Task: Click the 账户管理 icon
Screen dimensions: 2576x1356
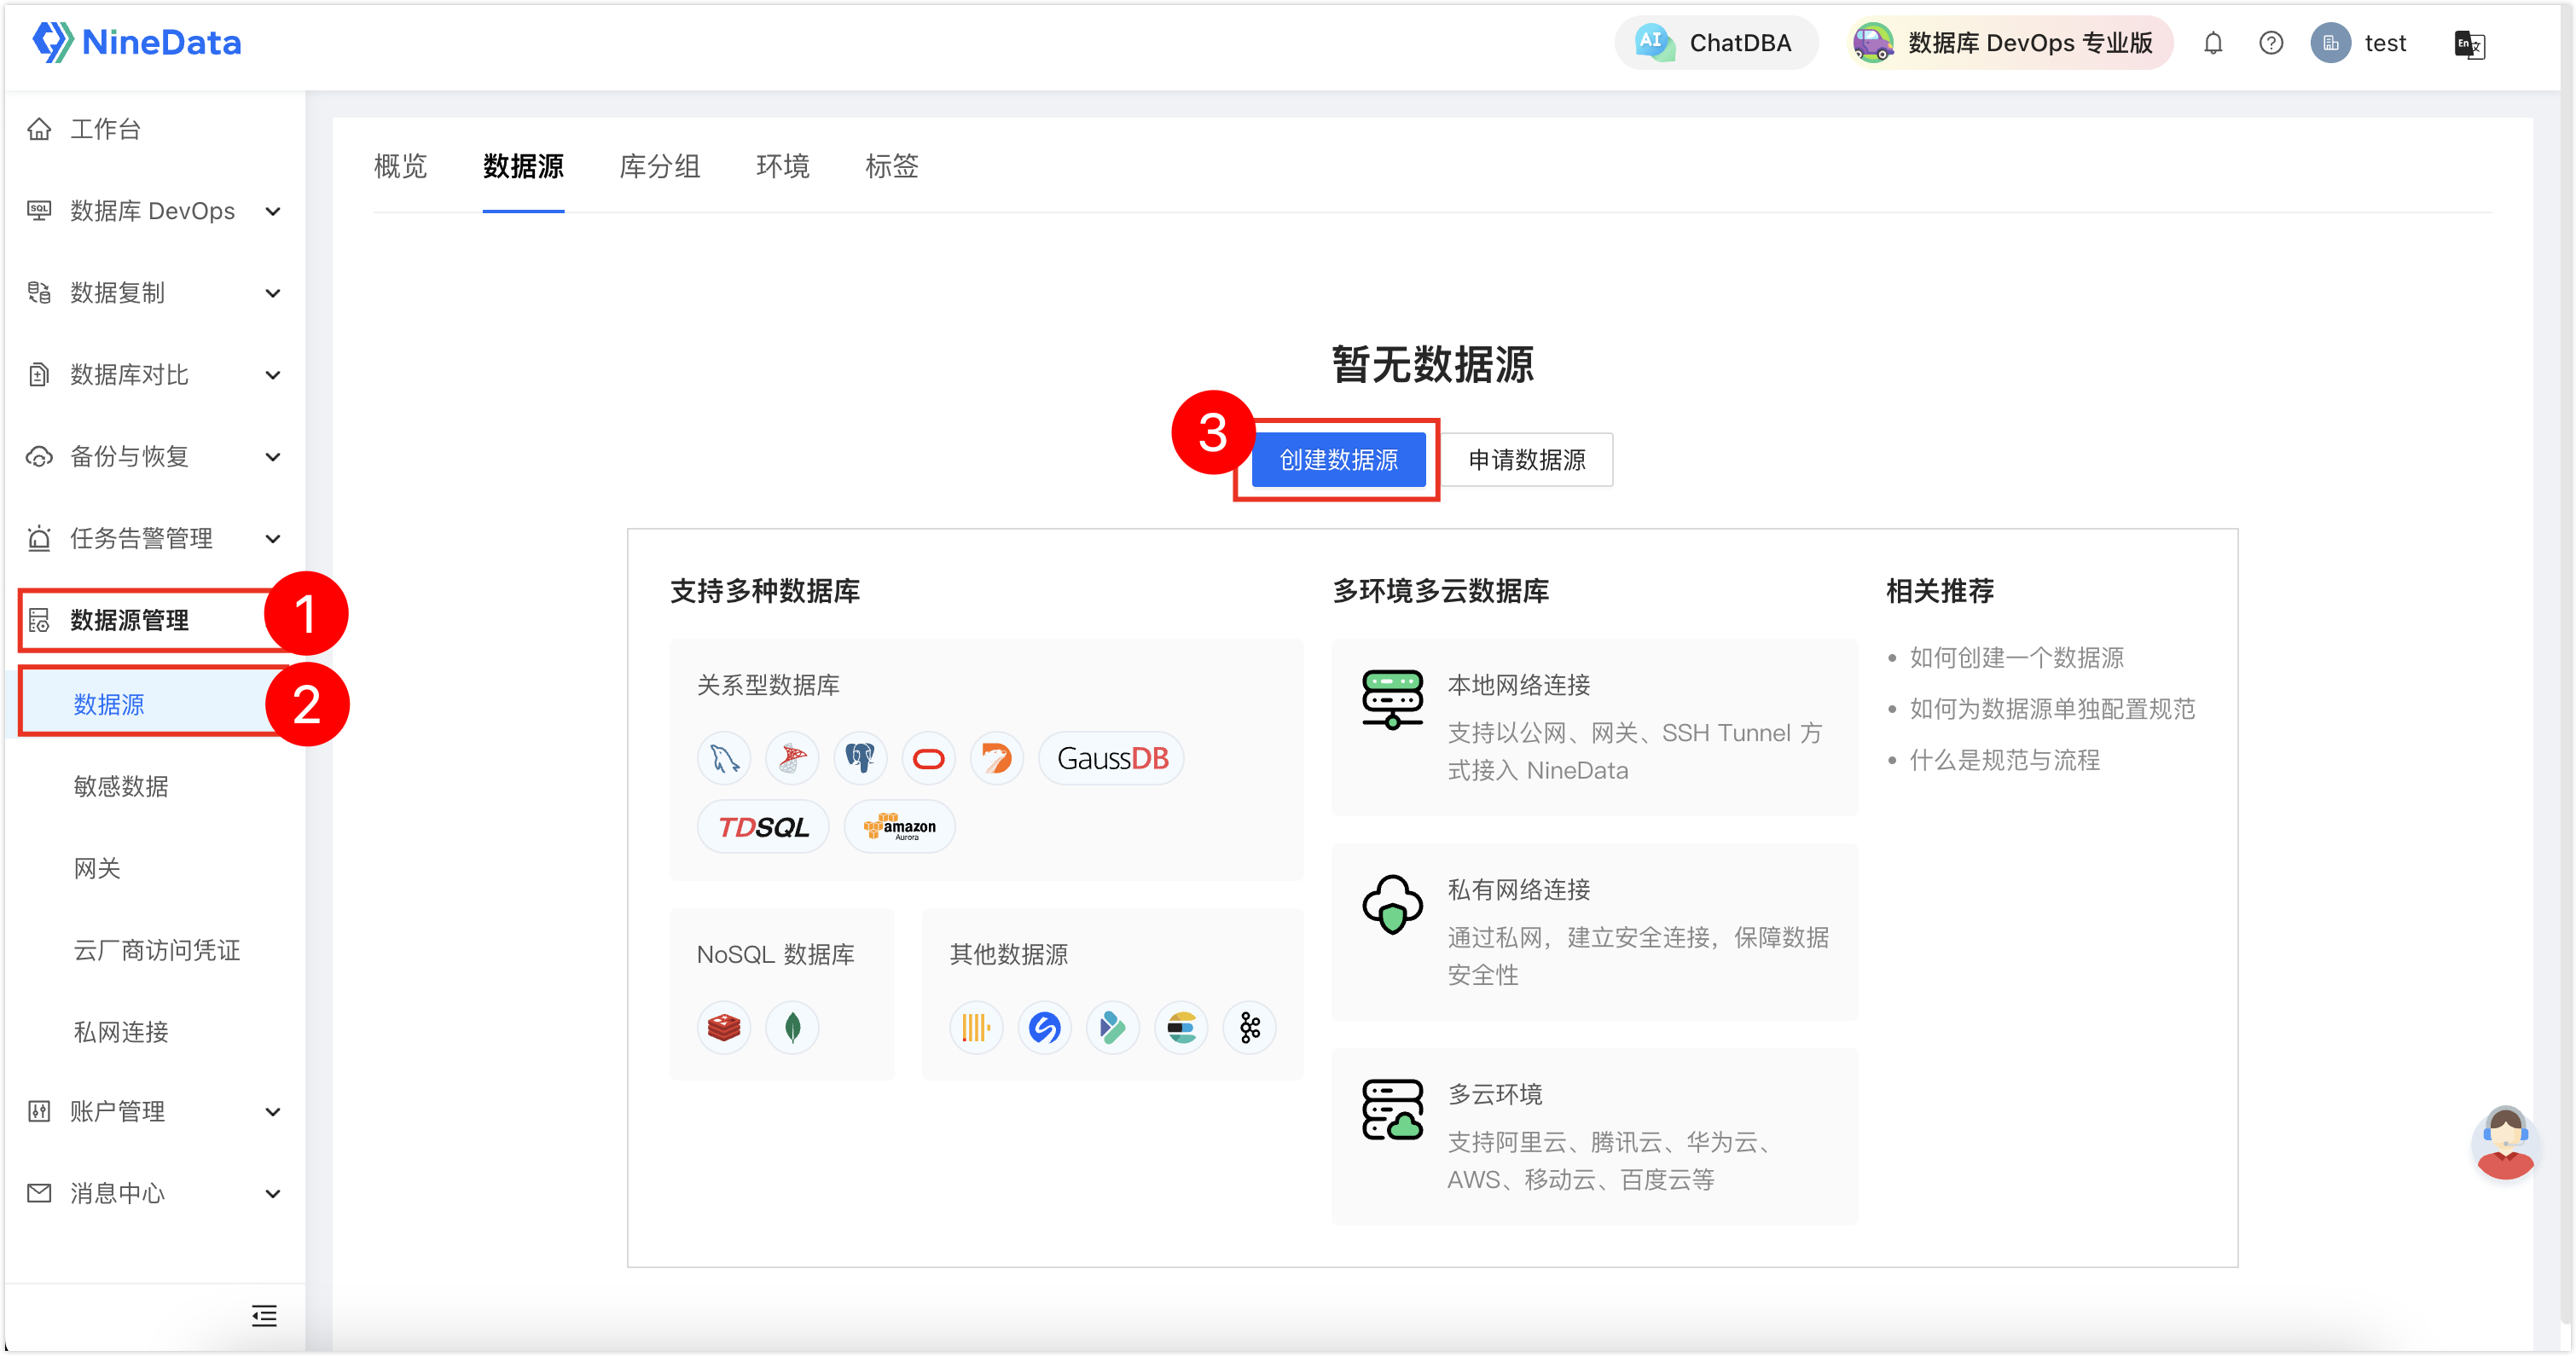Action: coord(39,1112)
